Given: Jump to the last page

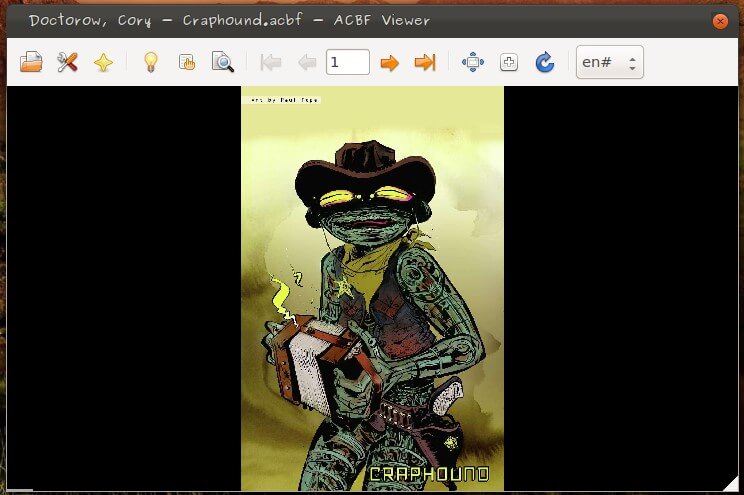Looking at the screenshot, I should (425, 62).
